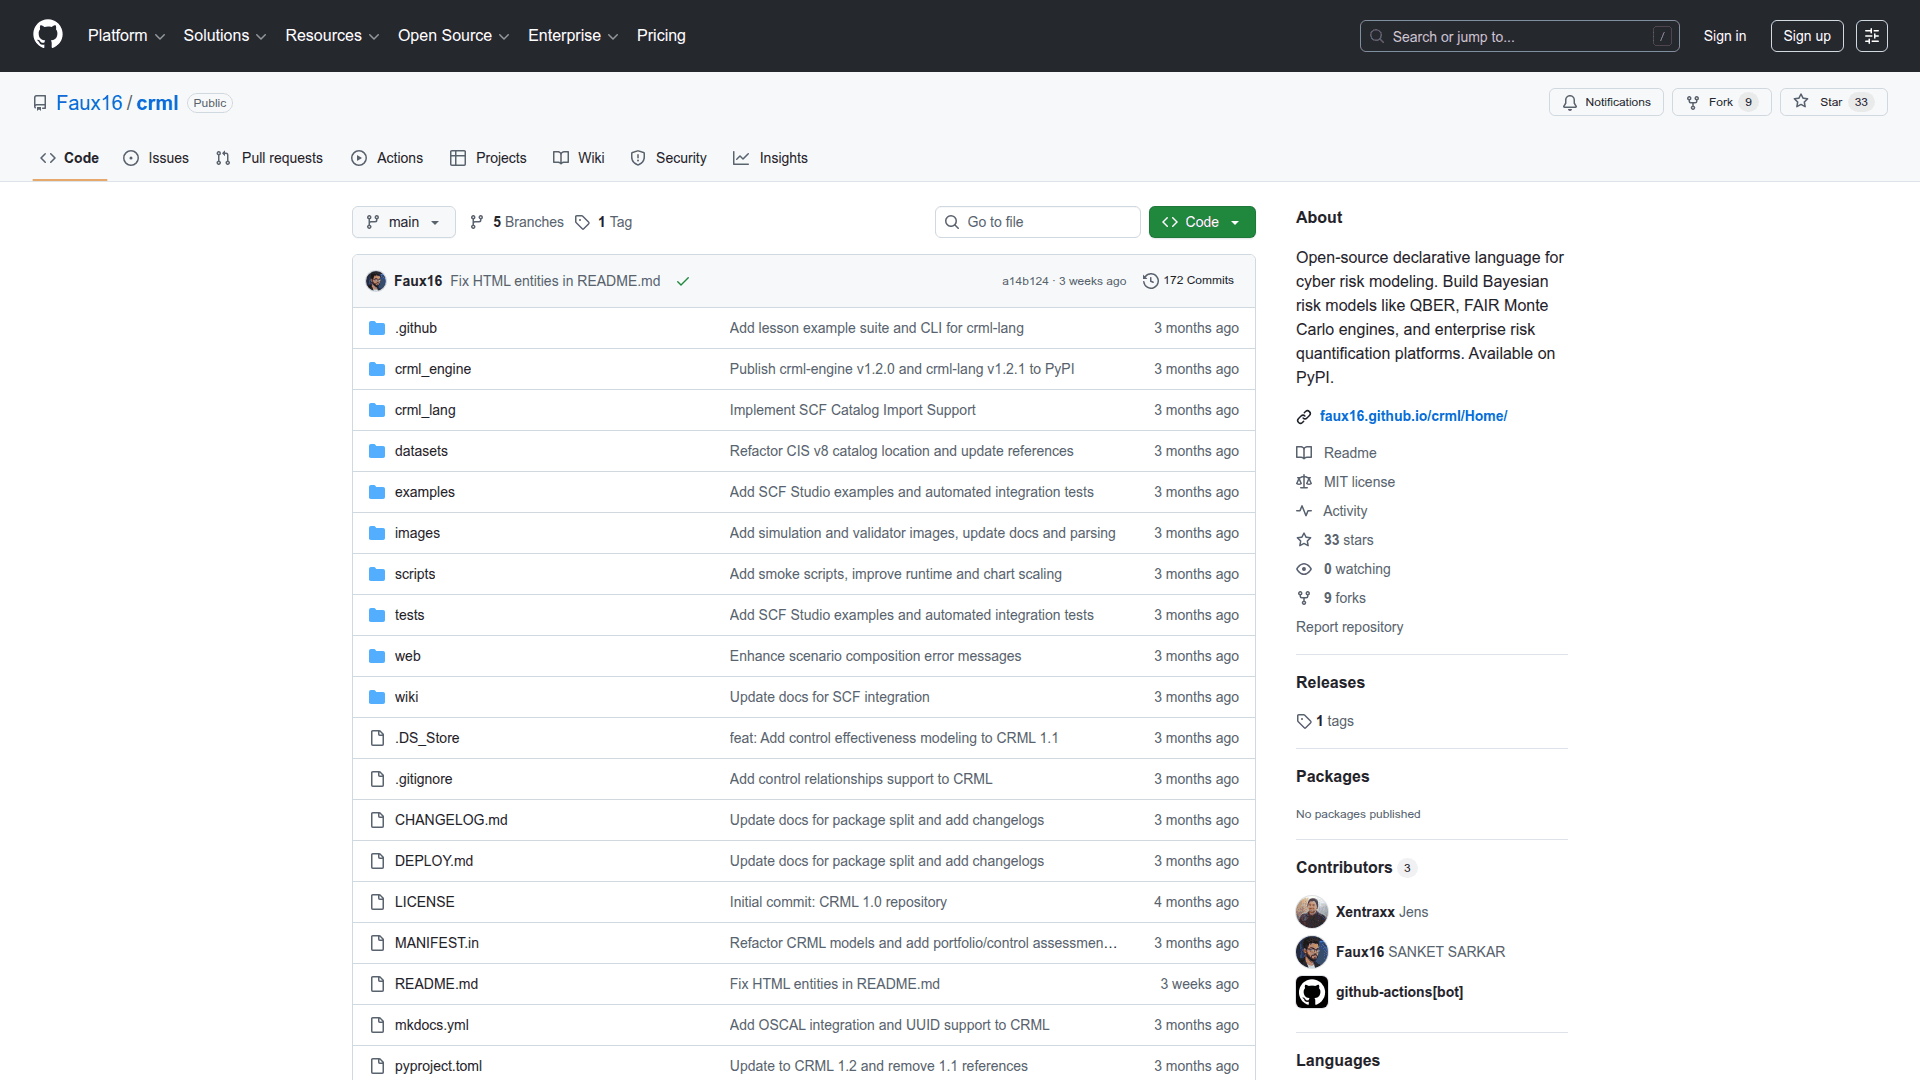Click the GitHub Octocat logo
The height and width of the screenshot is (1080, 1920).
tap(48, 35)
